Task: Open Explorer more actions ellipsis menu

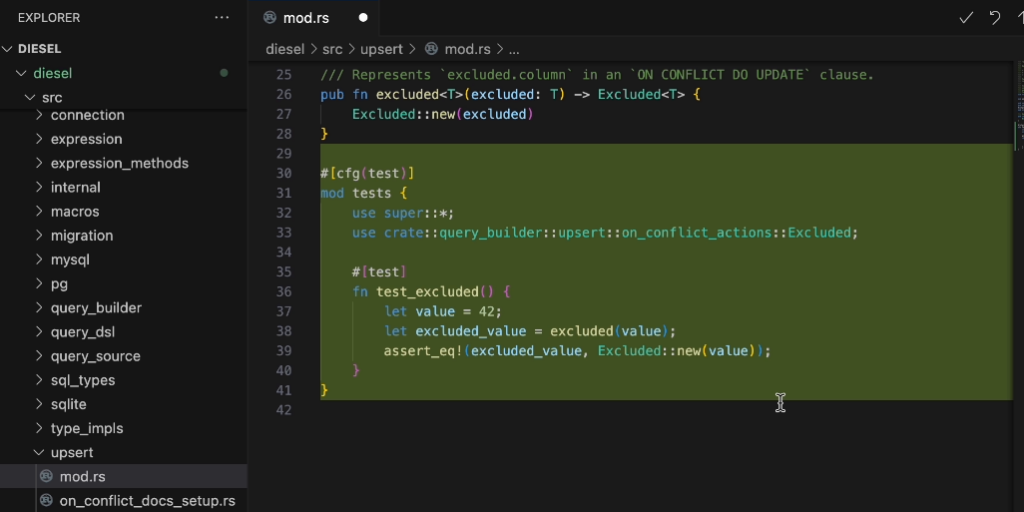Action: [221, 18]
